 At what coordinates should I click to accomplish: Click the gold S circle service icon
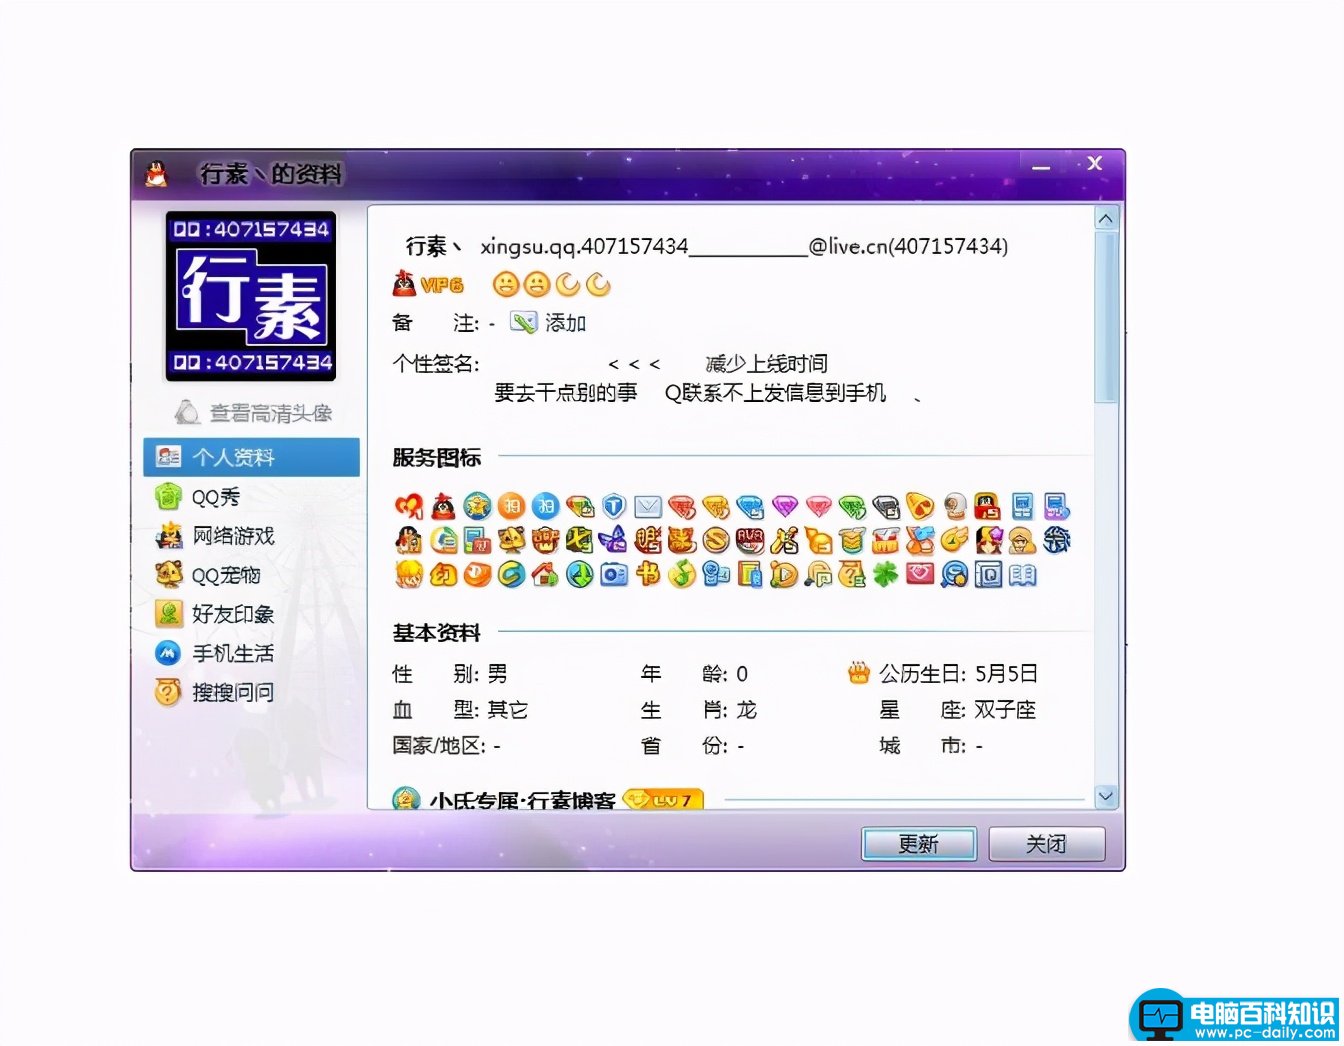(x=716, y=541)
